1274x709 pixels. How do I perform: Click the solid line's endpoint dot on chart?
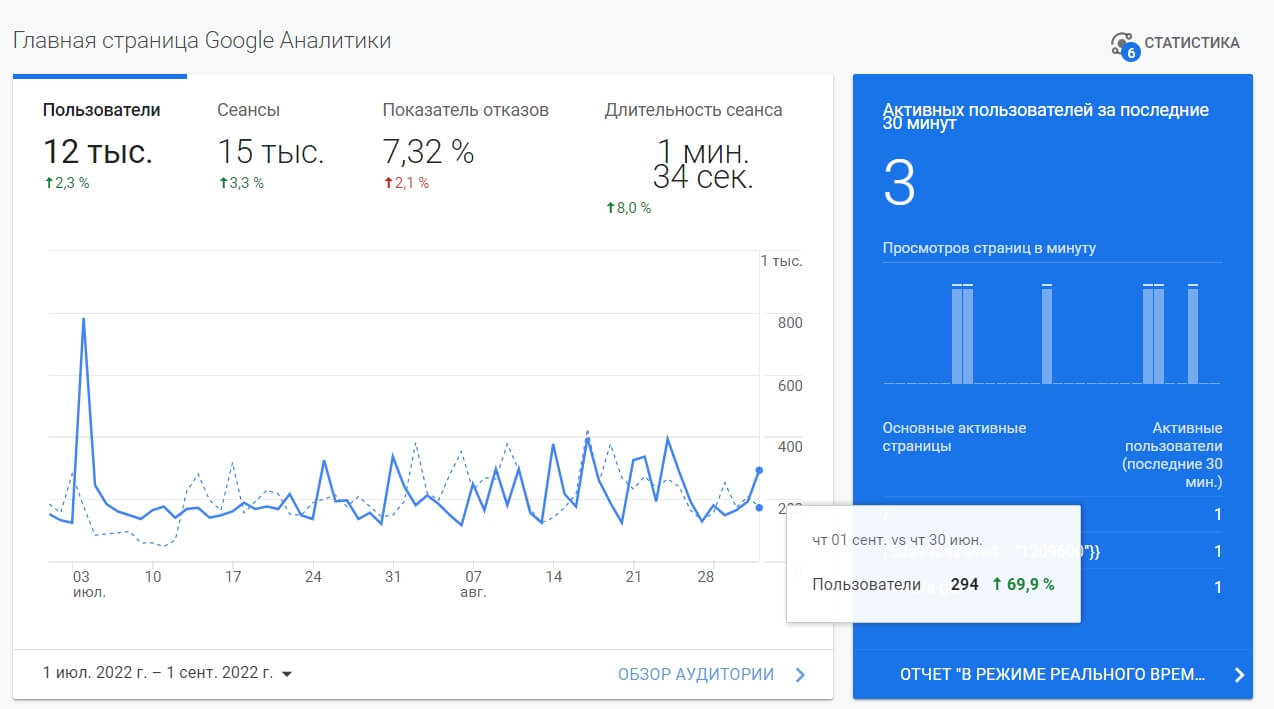coord(759,470)
